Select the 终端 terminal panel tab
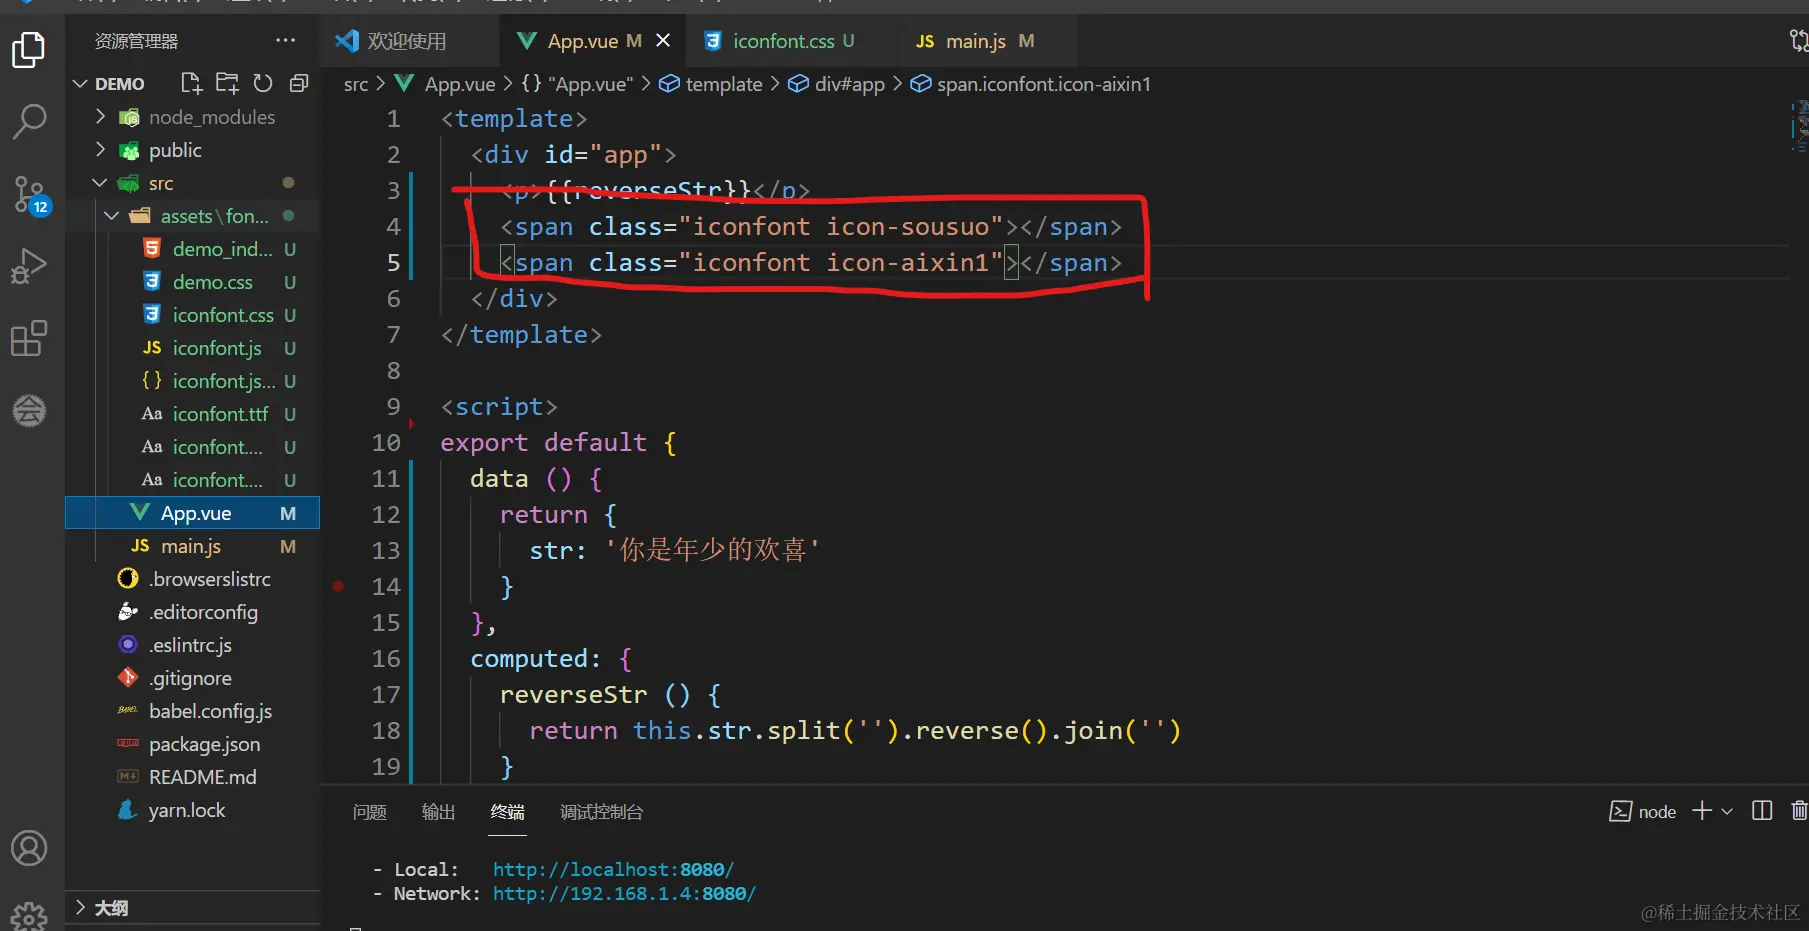This screenshot has width=1809, height=931. pos(507,812)
